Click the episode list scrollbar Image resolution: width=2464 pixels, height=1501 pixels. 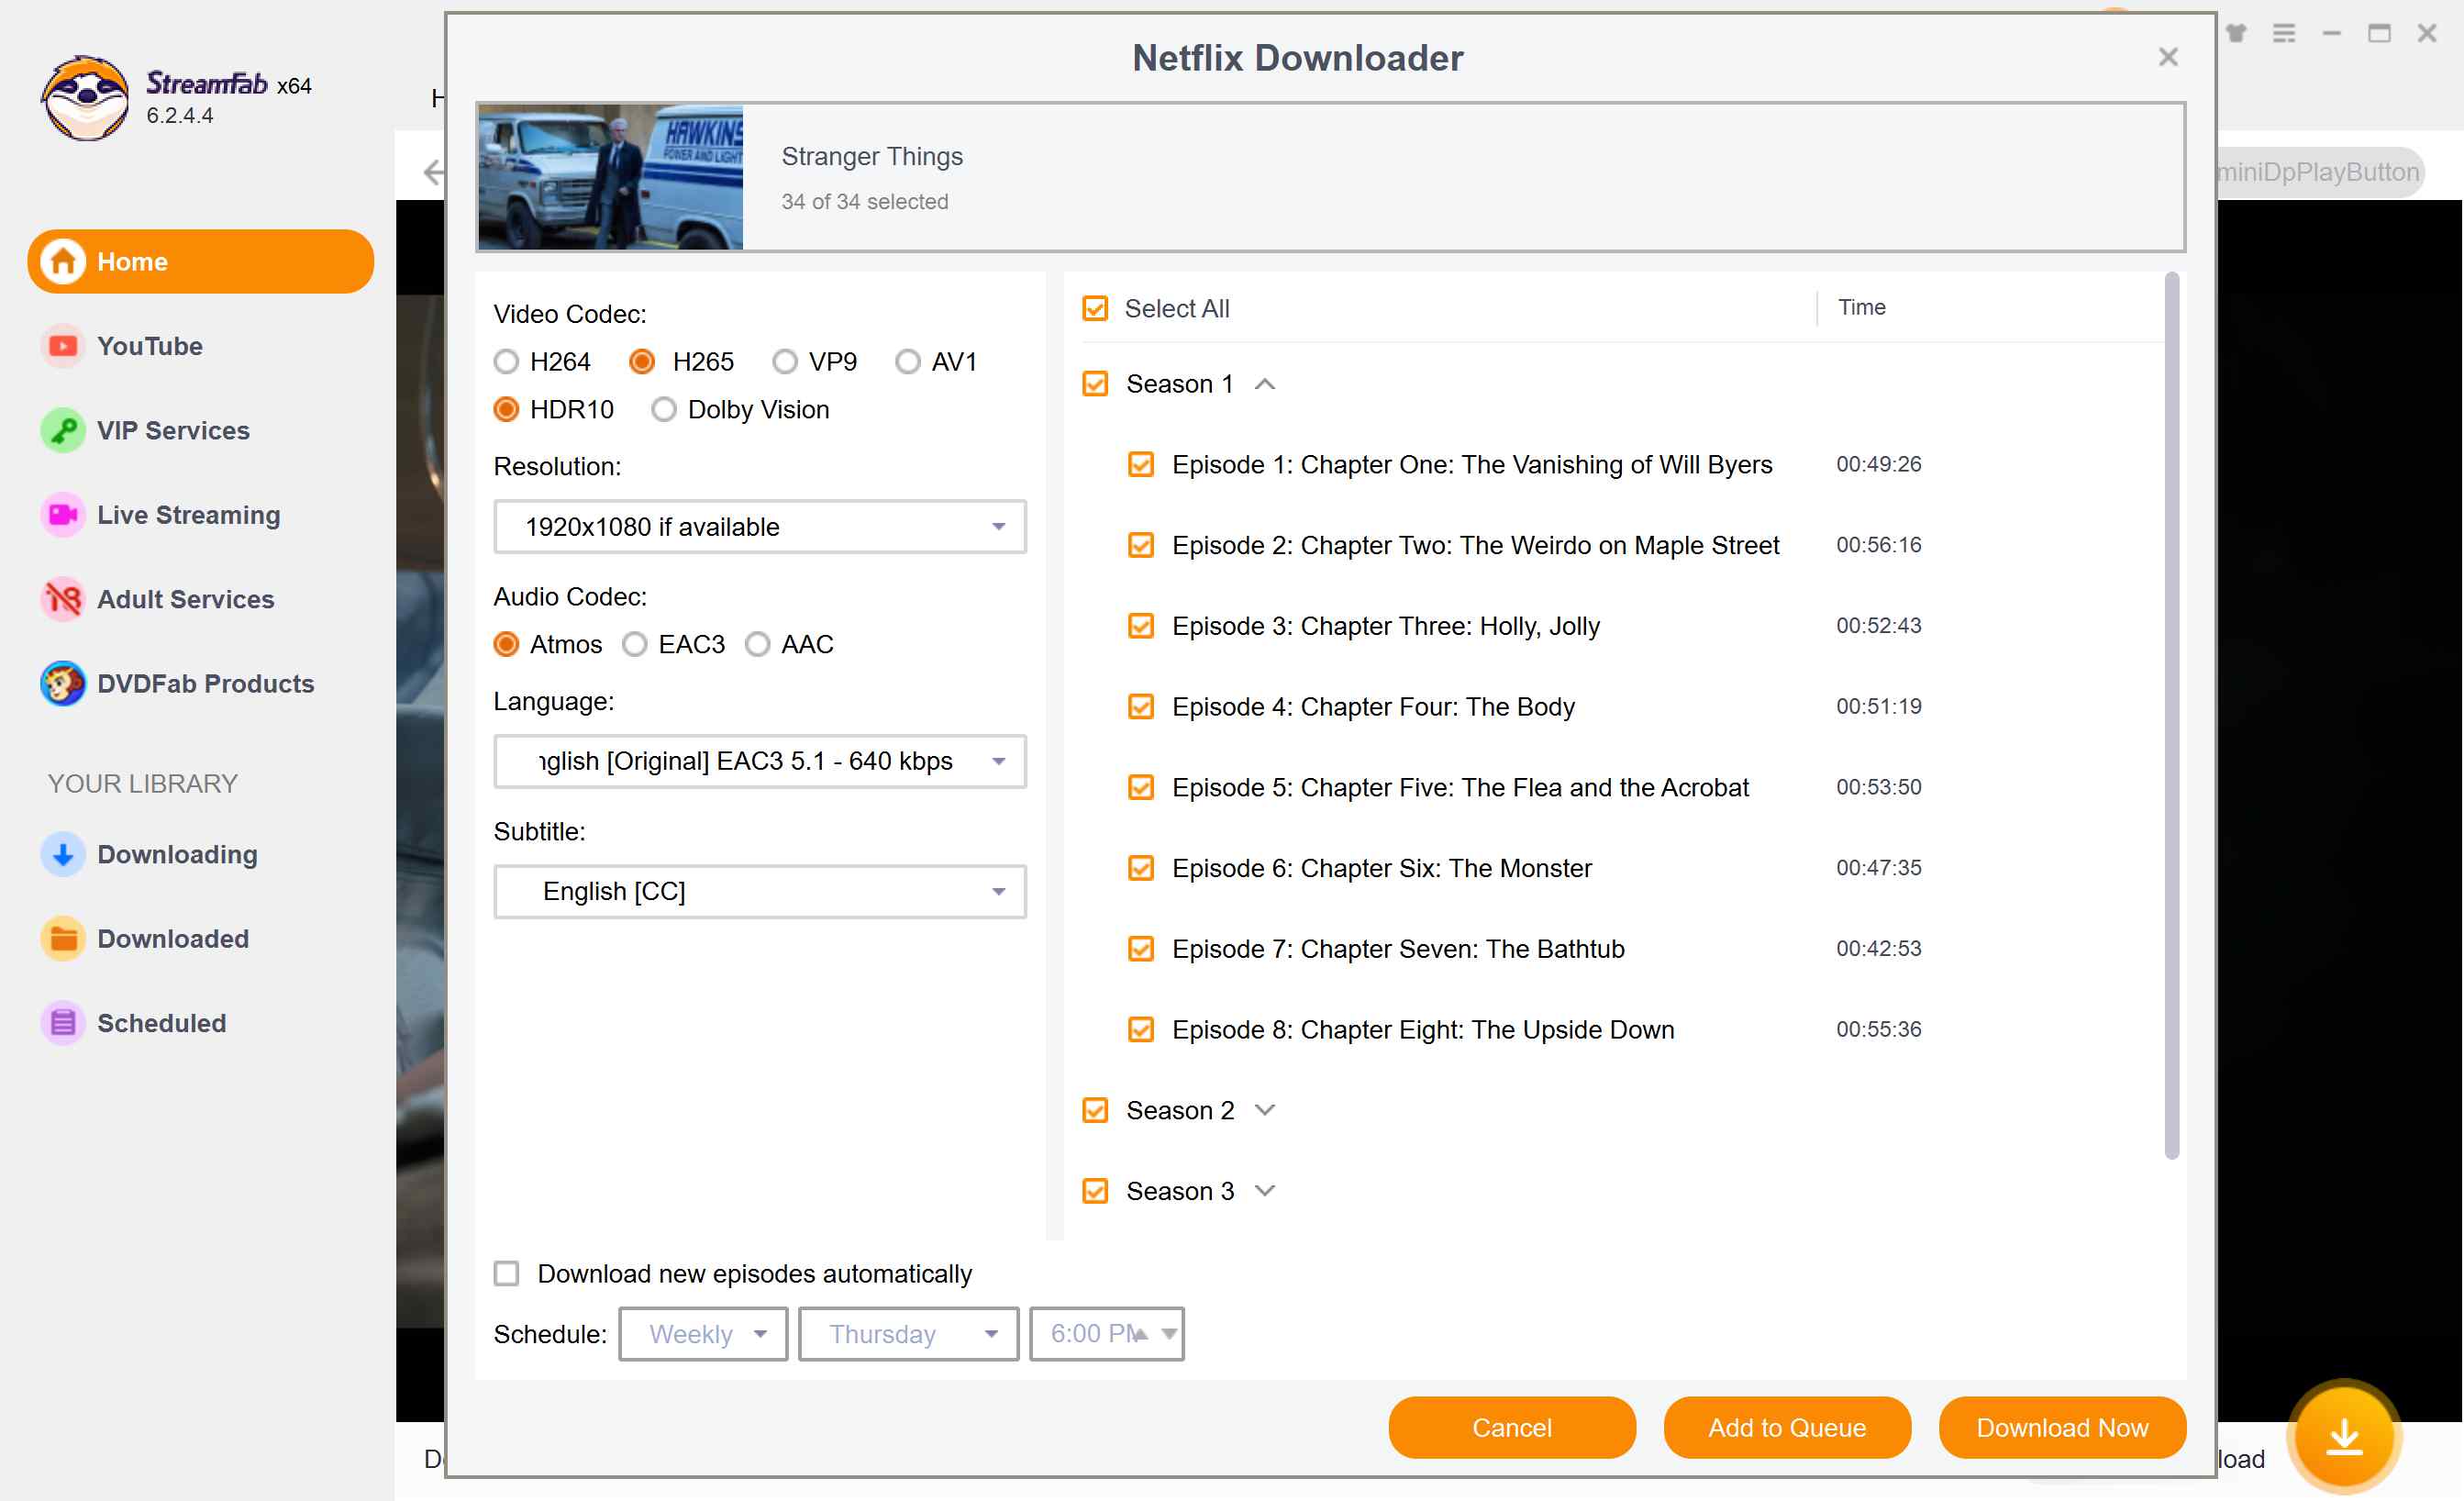pyautogui.click(x=2171, y=716)
